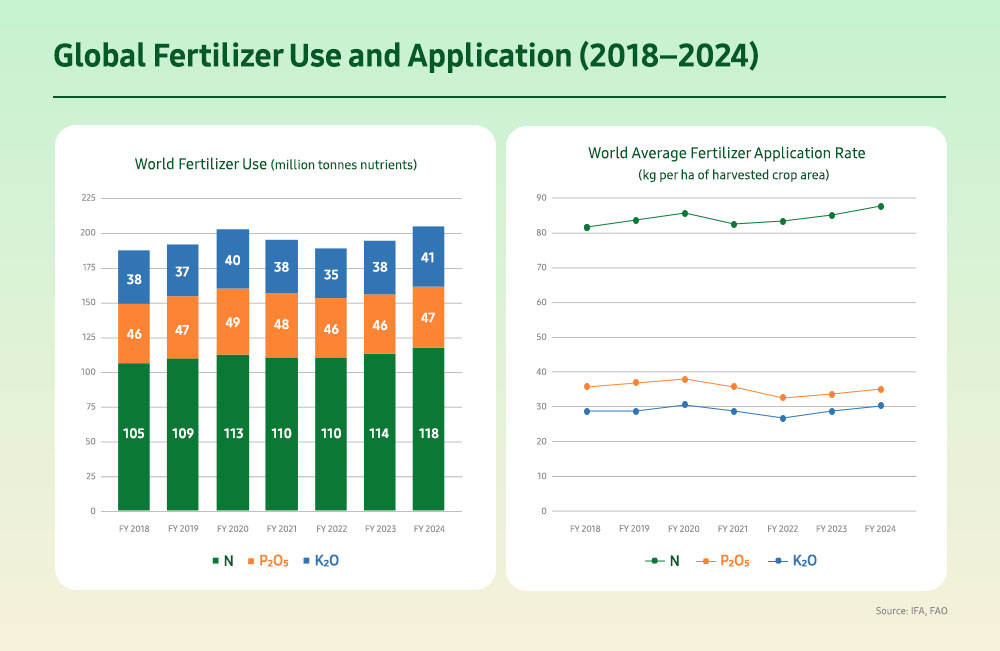Click the N line data point at FY 2024
Image resolution: width=1000 pixels, height=651 pixels.
pos(880,206)
